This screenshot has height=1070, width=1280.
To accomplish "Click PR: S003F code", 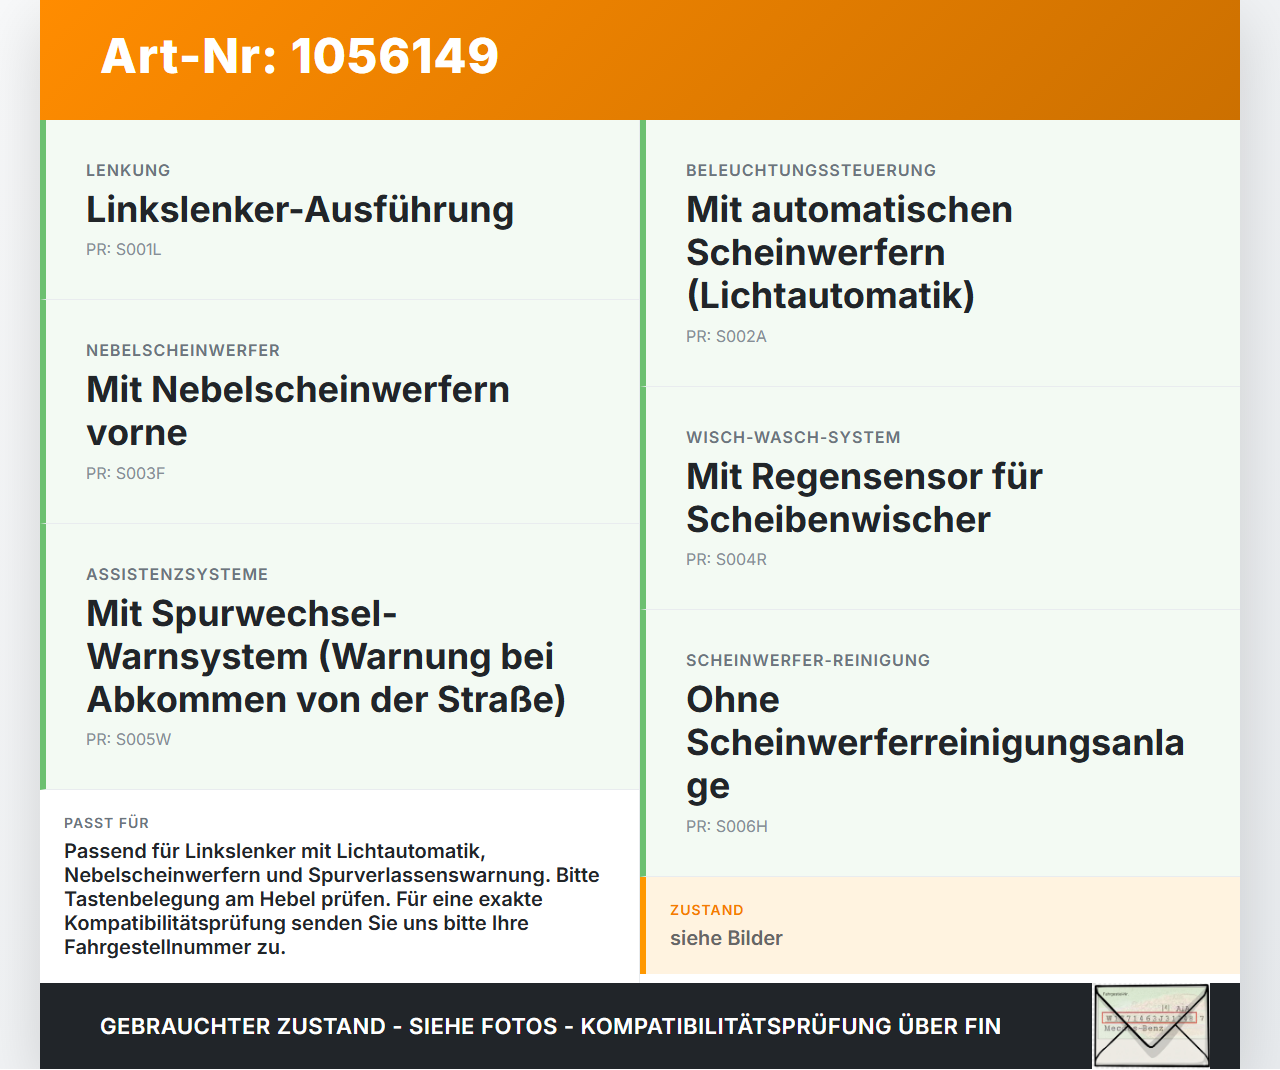I will click(126, 474).
